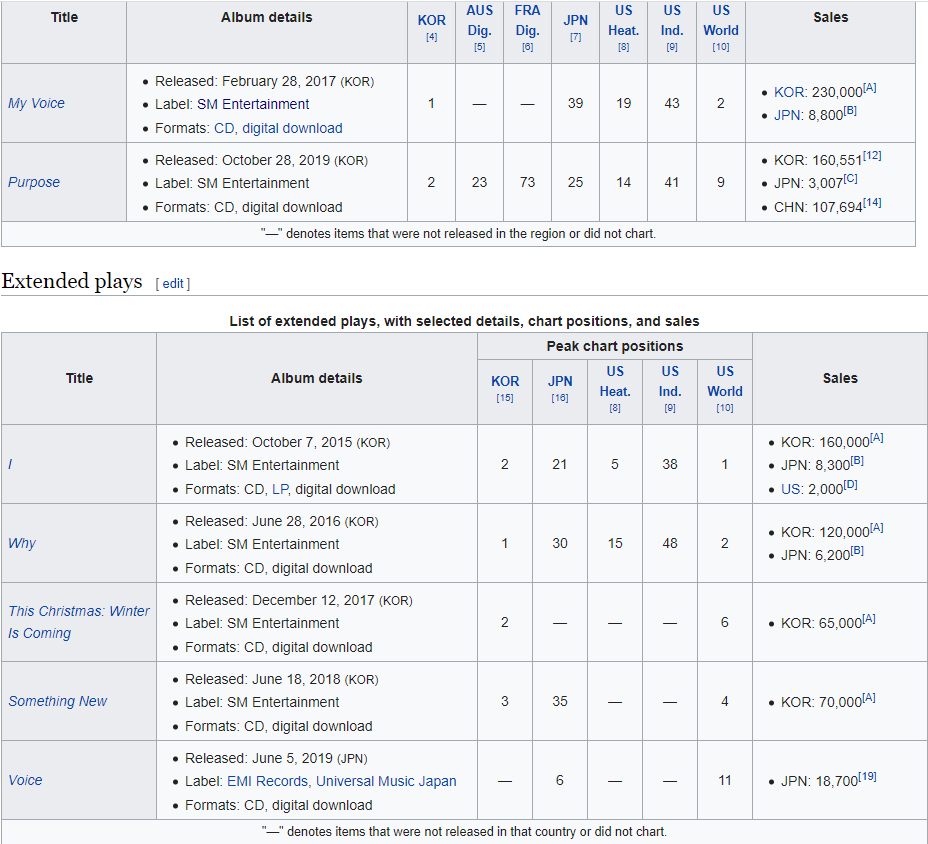Viewport: 928px width, 844px height.
Task: Click the JPN header link above reference [16]
Action: (x=560, y=381)
